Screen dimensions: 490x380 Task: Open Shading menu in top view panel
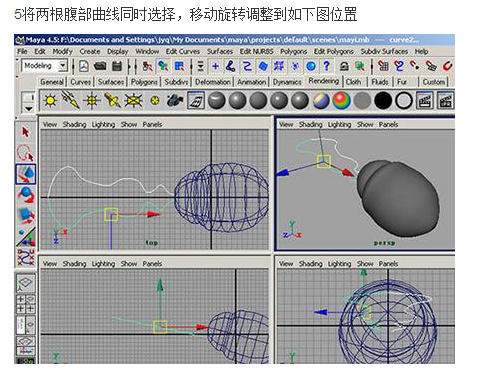coord(74,124)
